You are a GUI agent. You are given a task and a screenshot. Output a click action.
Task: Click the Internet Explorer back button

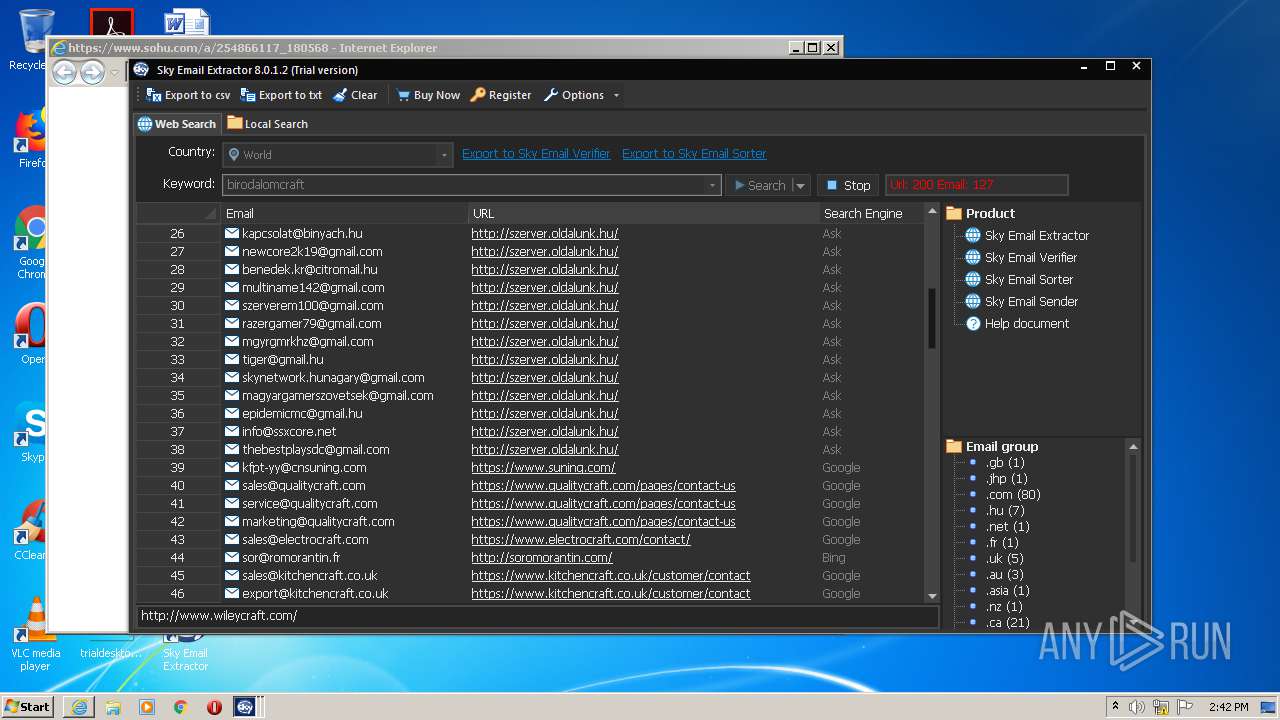[x=64, y=72]
